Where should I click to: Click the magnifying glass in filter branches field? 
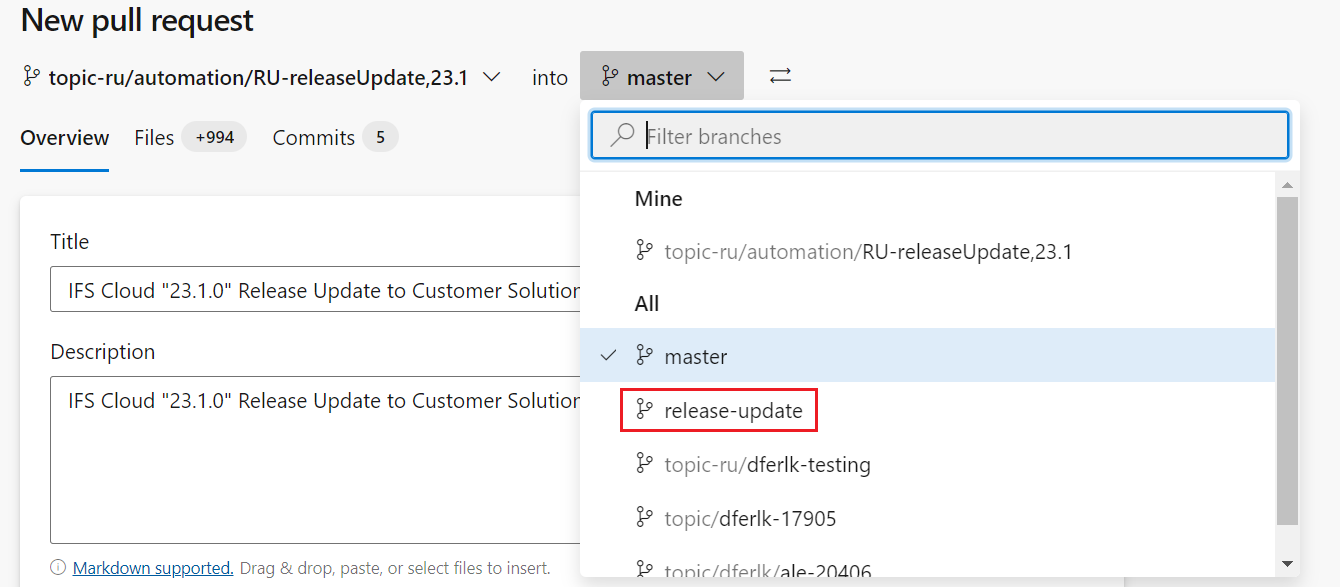point(621,135)
